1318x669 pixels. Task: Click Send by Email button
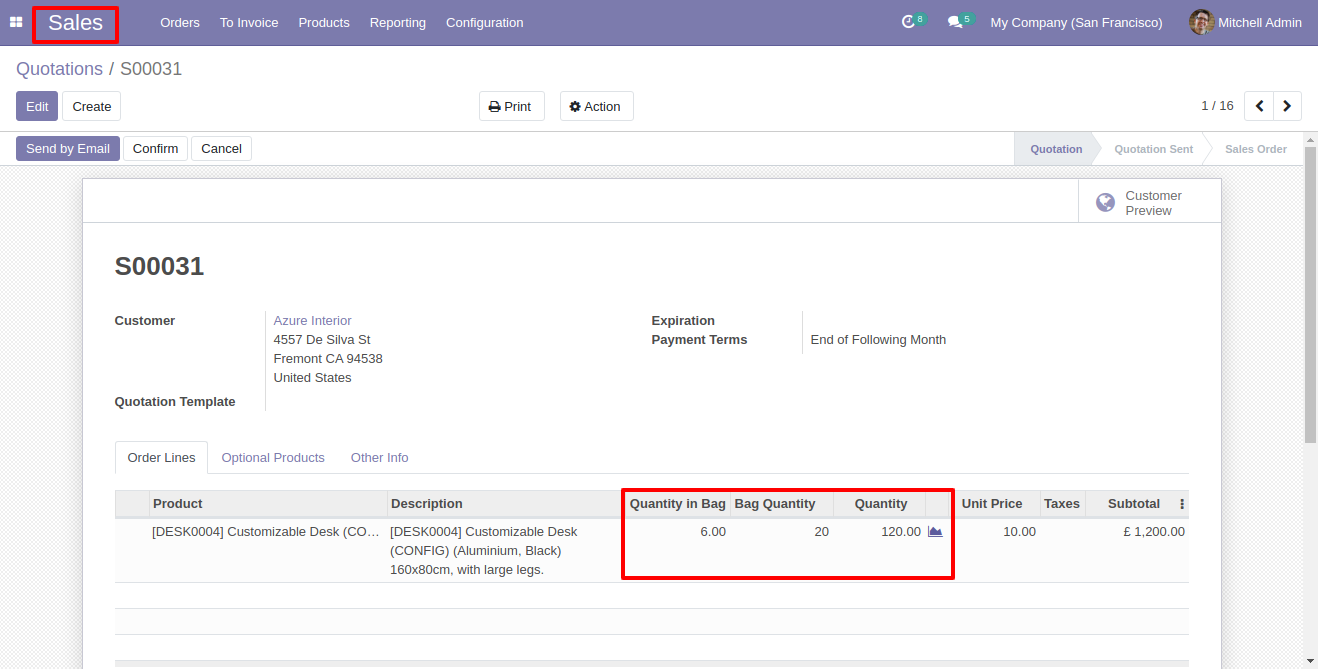(x=68, y=149)
